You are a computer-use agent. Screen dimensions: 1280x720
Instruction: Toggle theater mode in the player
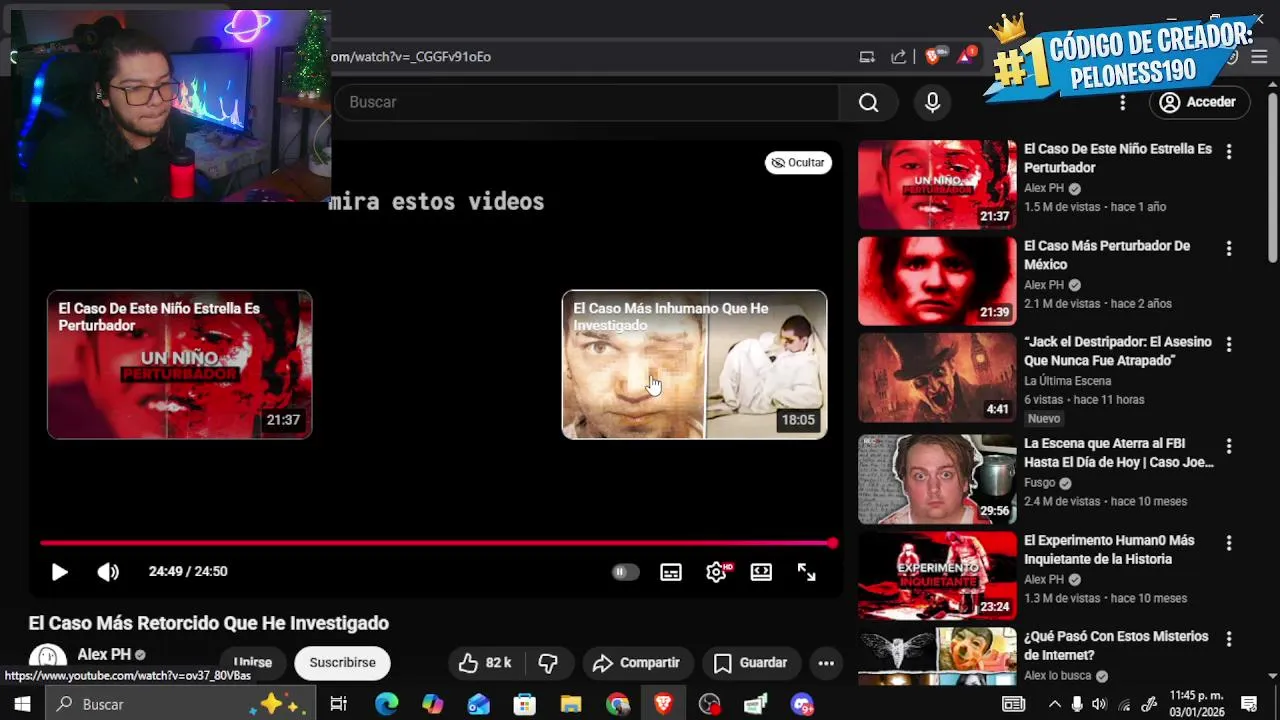[761, 572]
